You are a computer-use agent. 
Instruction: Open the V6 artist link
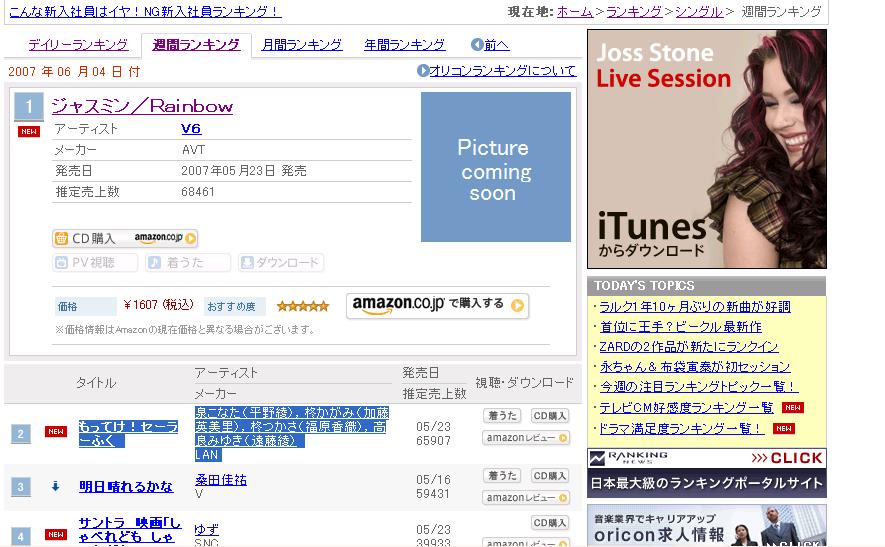pos(191,129)
